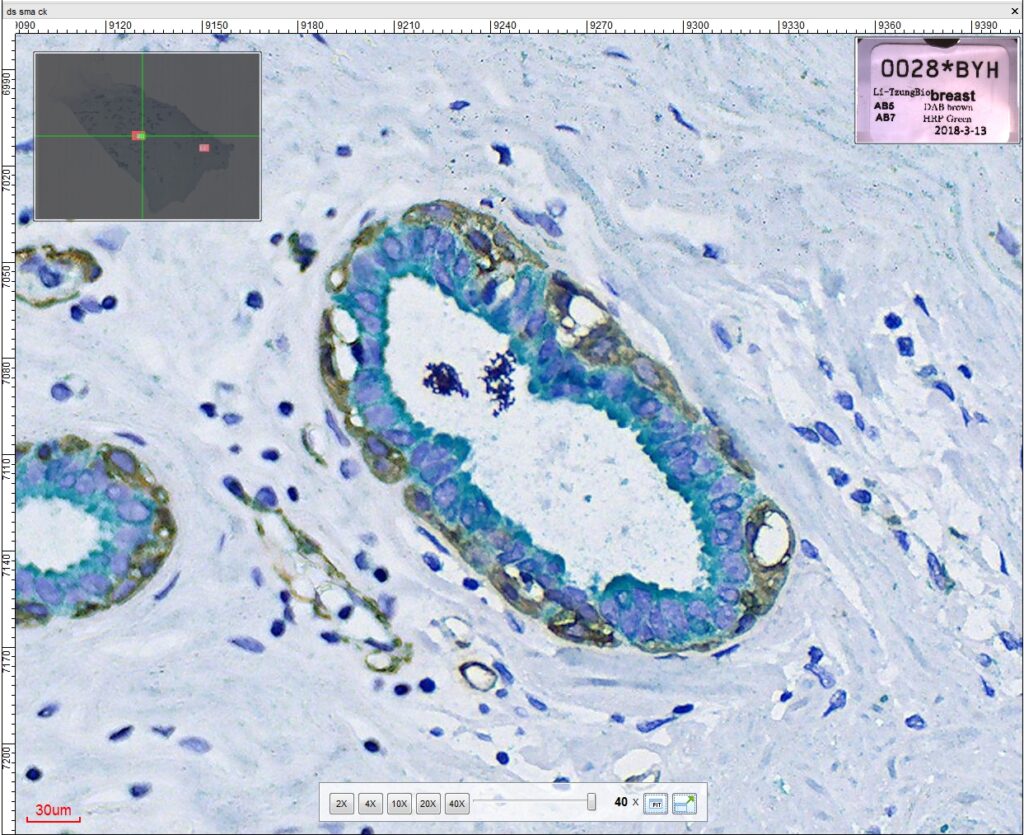Click the horizontal ruler at 9240
1024x835 pixels.
point(504,24)
